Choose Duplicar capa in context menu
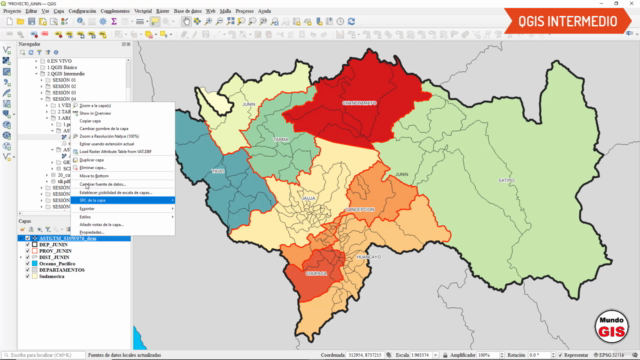Screen dimensions: 640x360 point(123,160)
